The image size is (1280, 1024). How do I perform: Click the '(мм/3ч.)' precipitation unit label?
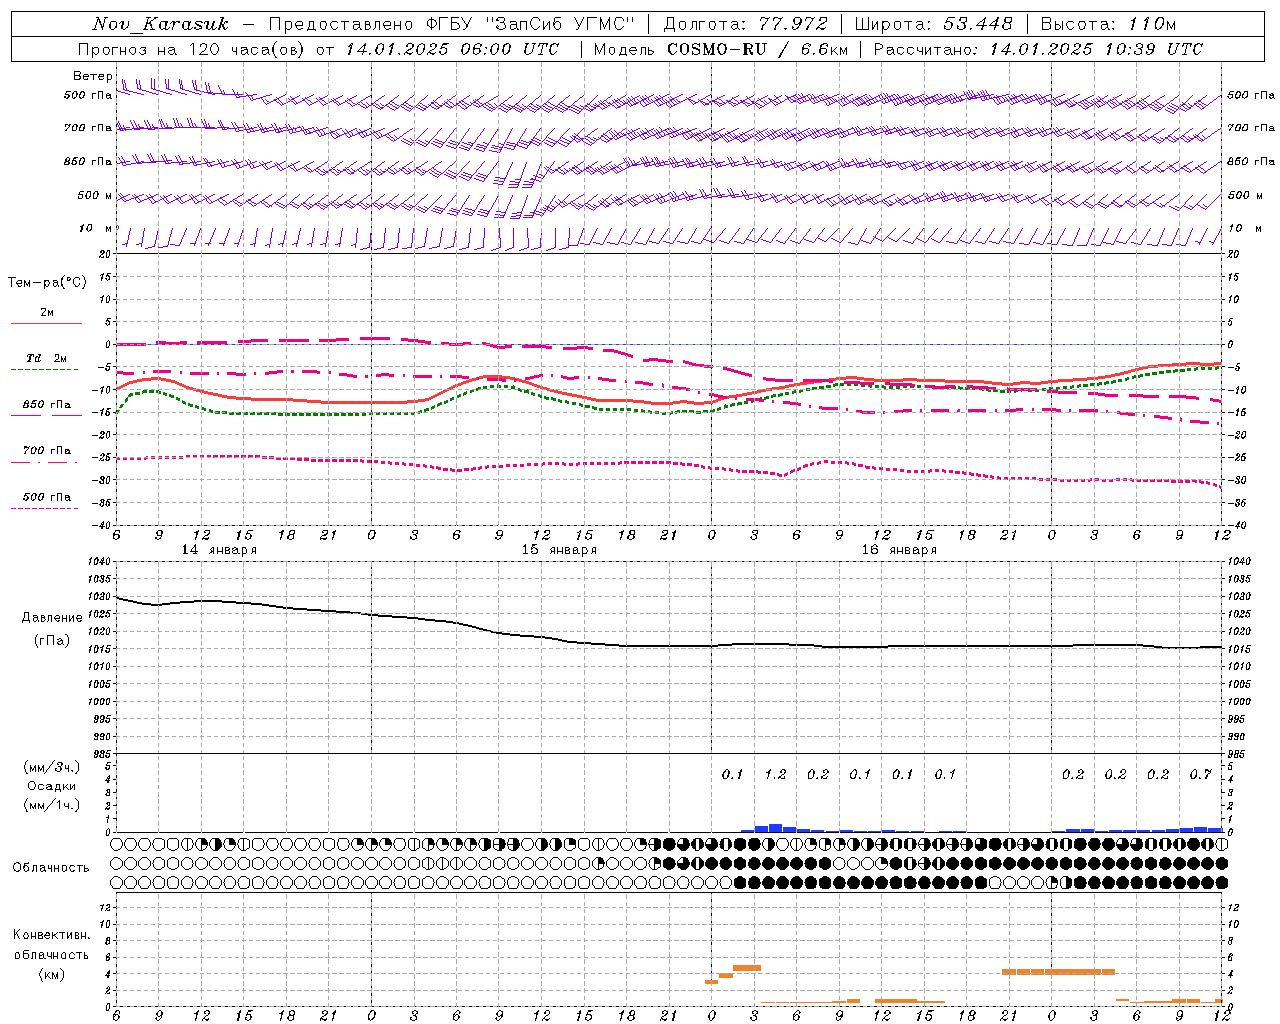[52, 767]
